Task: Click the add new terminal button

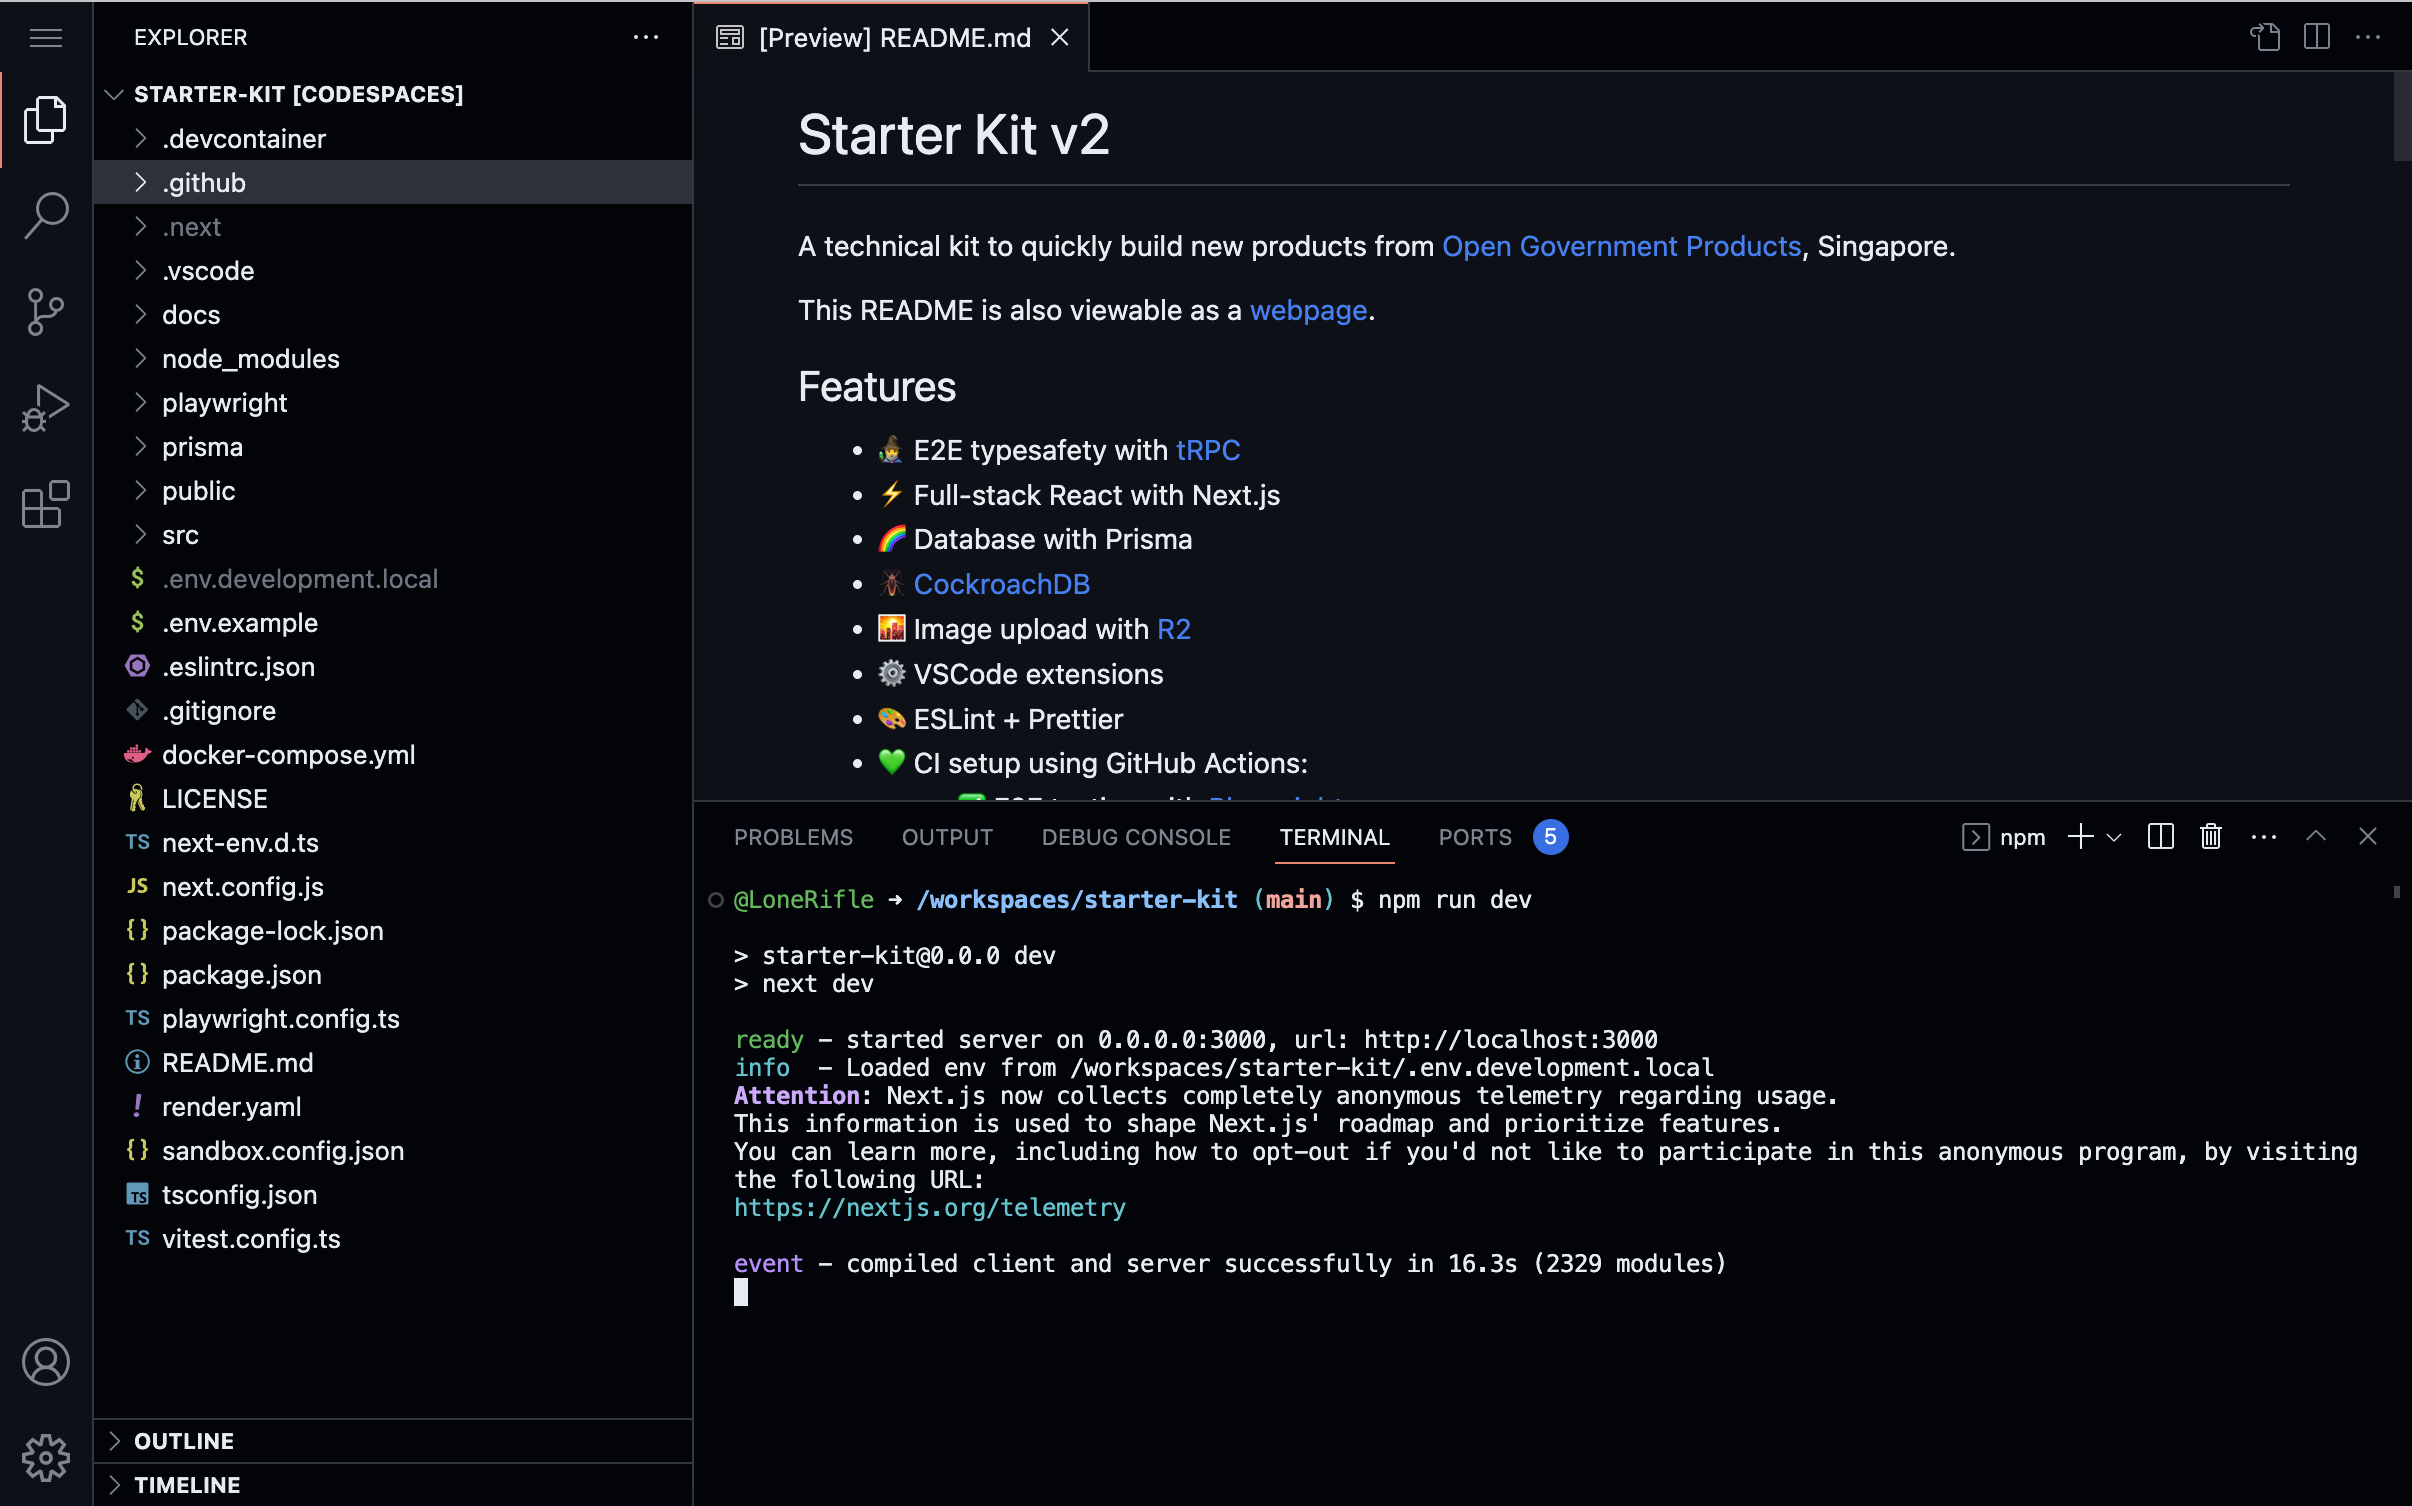Action: pos(2079,836)
